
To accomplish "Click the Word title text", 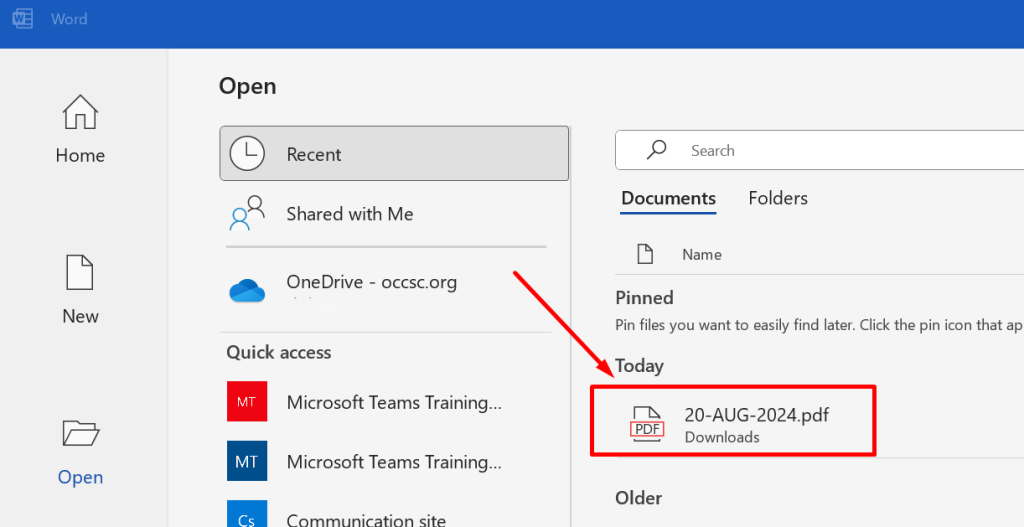I will click(69, 19).
